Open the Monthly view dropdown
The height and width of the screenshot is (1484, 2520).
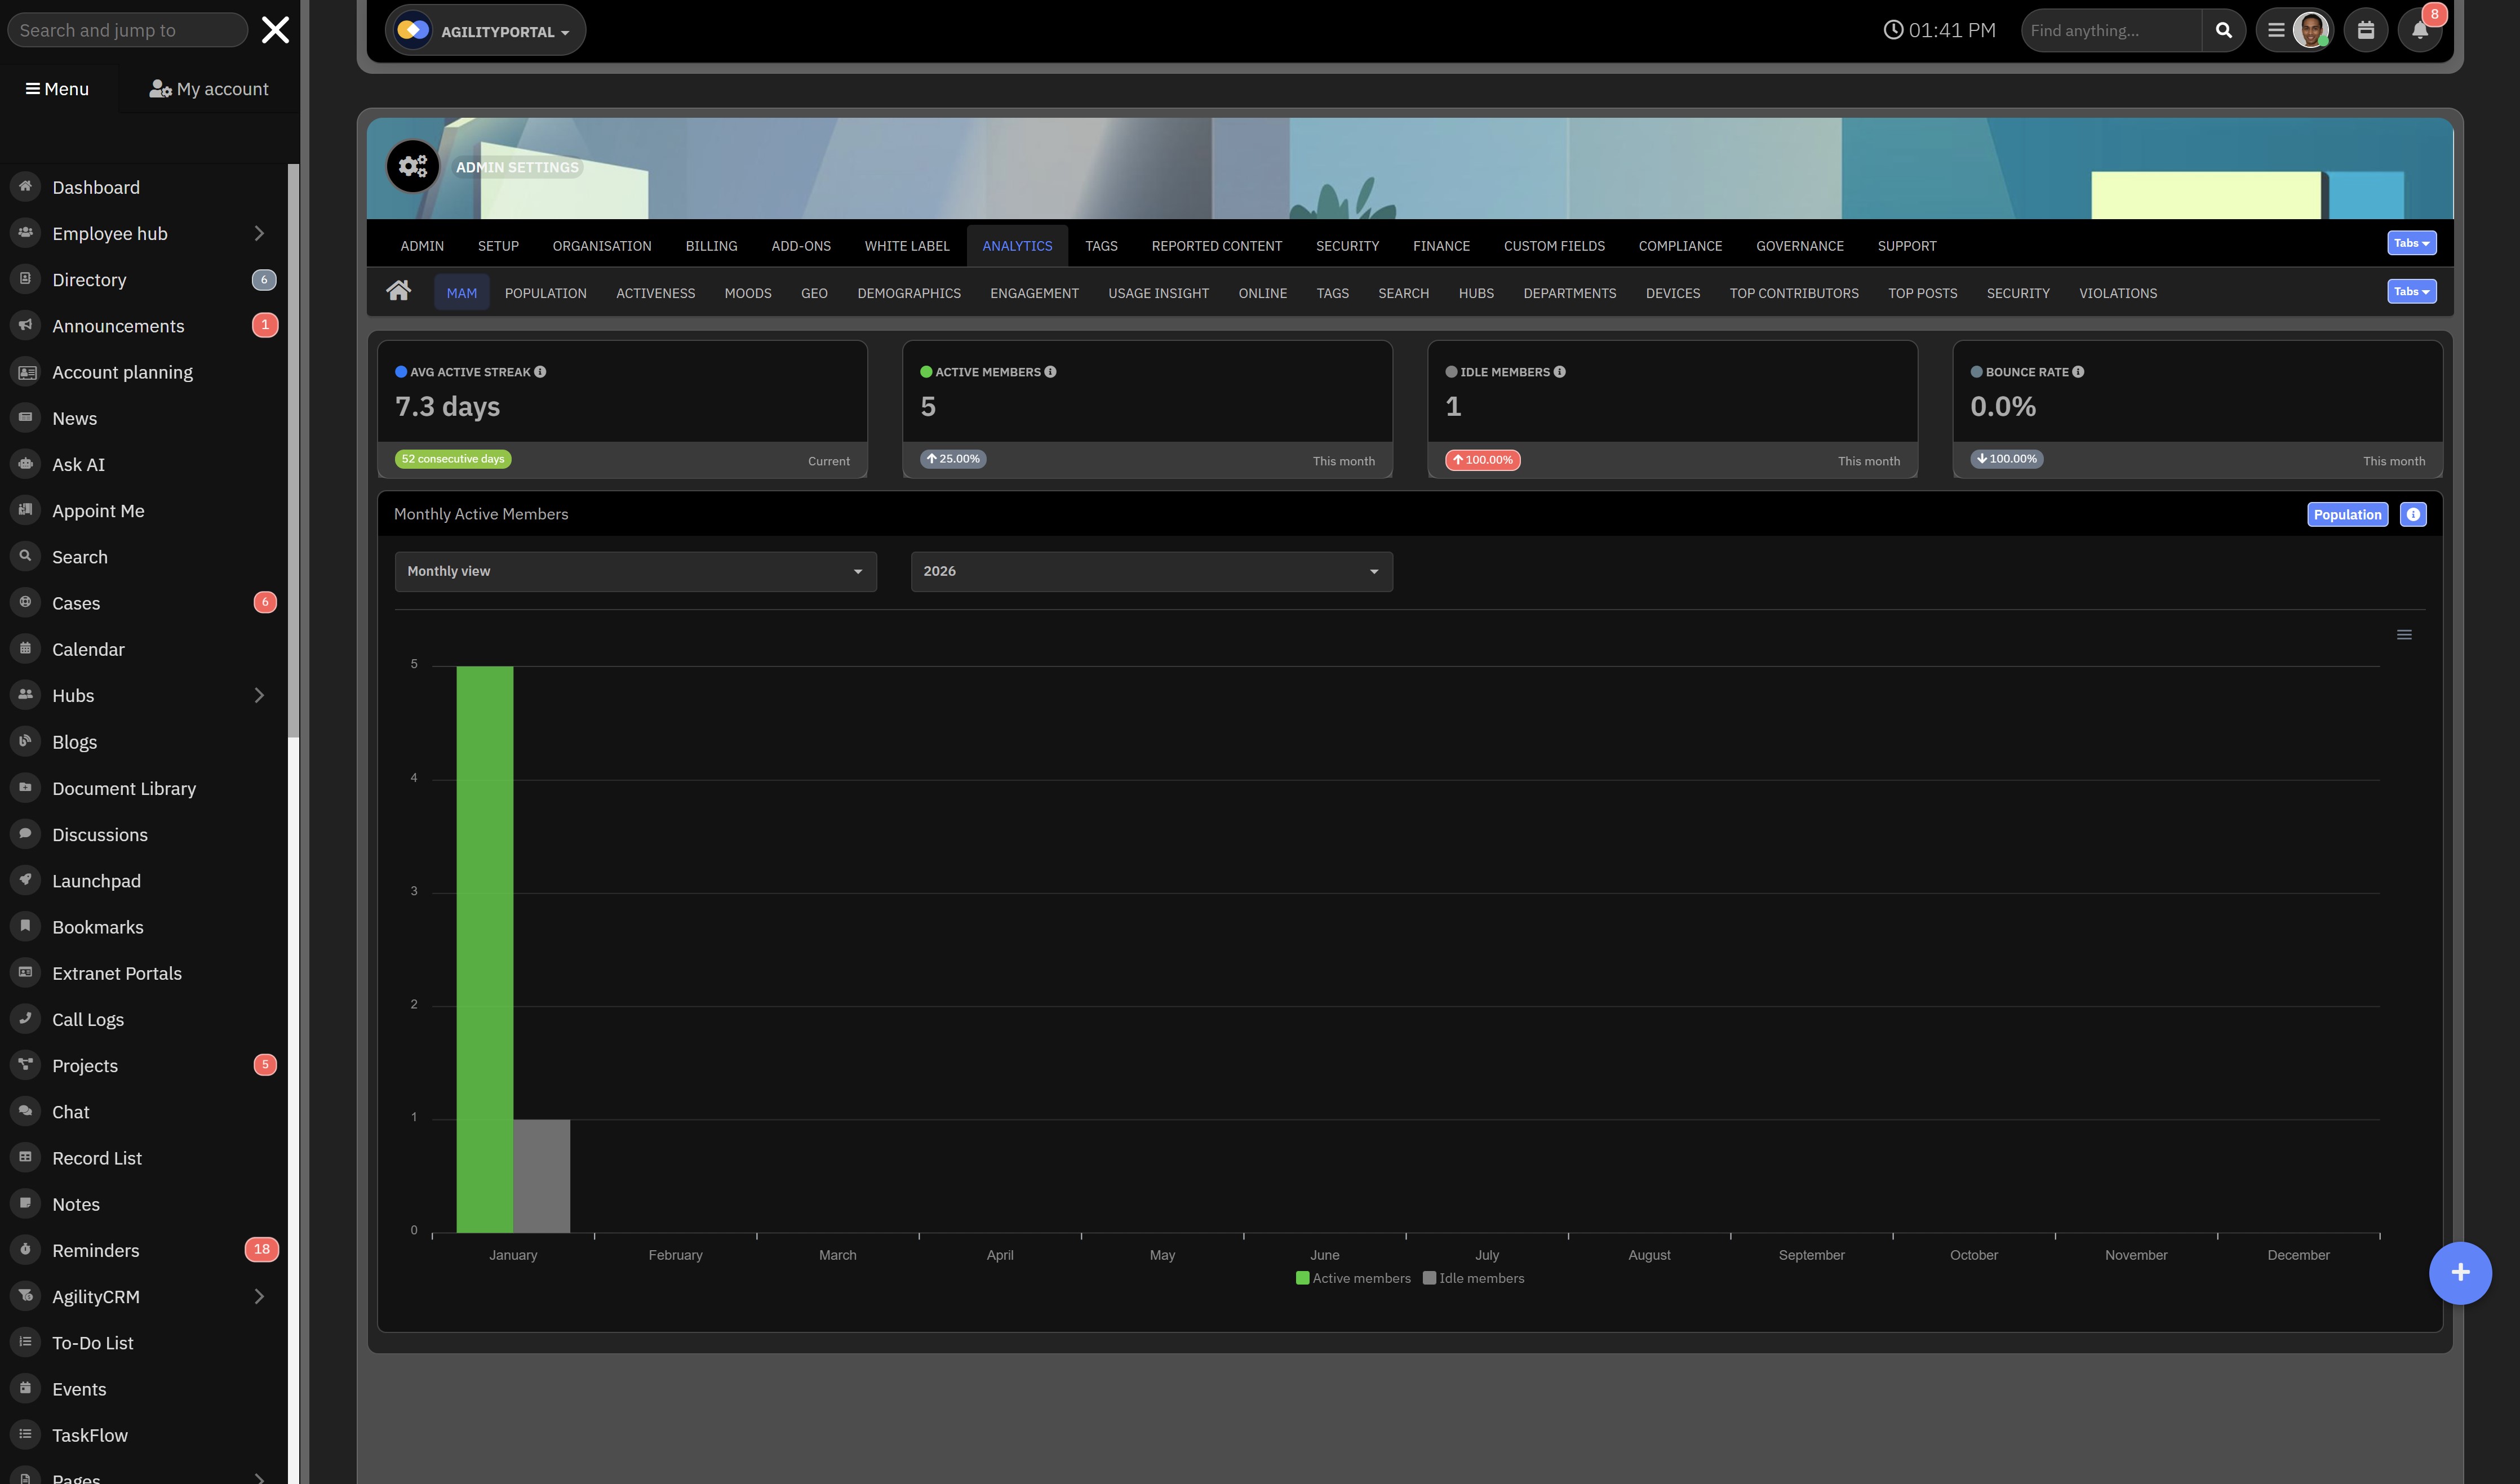tap(635, 571)
